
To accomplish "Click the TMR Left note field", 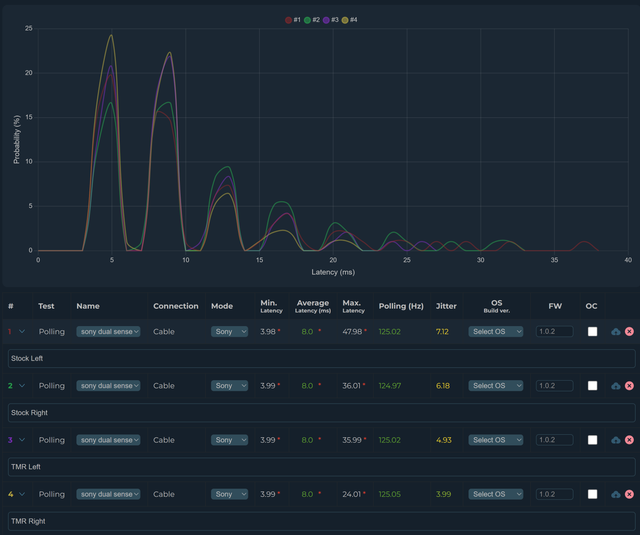I will 322,467.
